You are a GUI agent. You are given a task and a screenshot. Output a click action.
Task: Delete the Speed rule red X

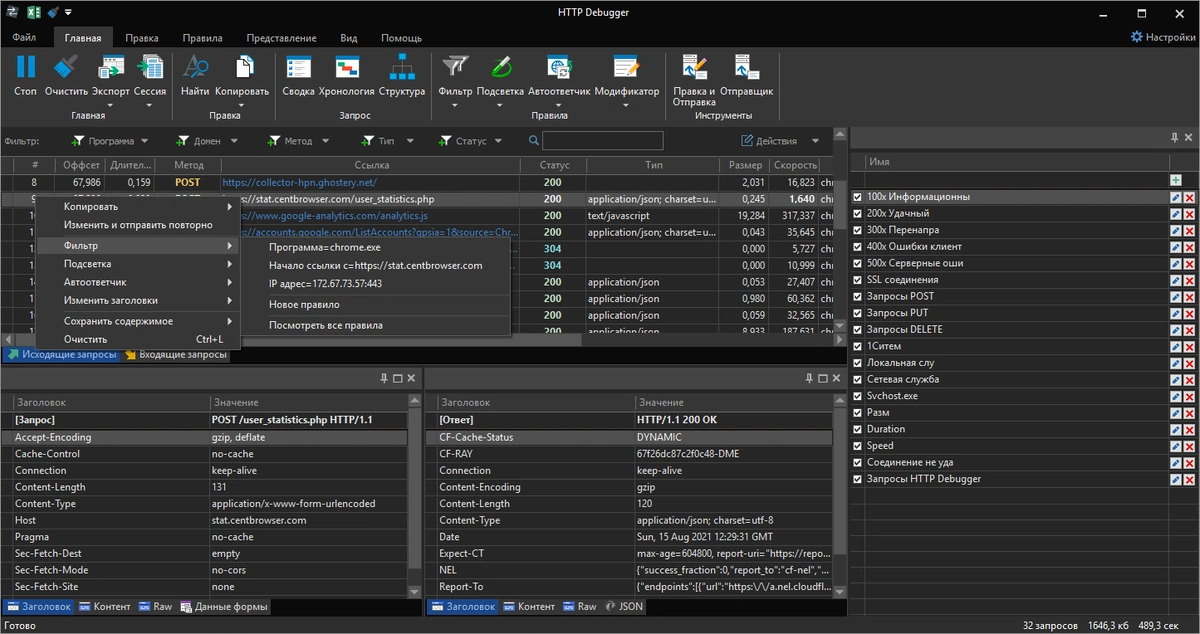coord(1189,446)
